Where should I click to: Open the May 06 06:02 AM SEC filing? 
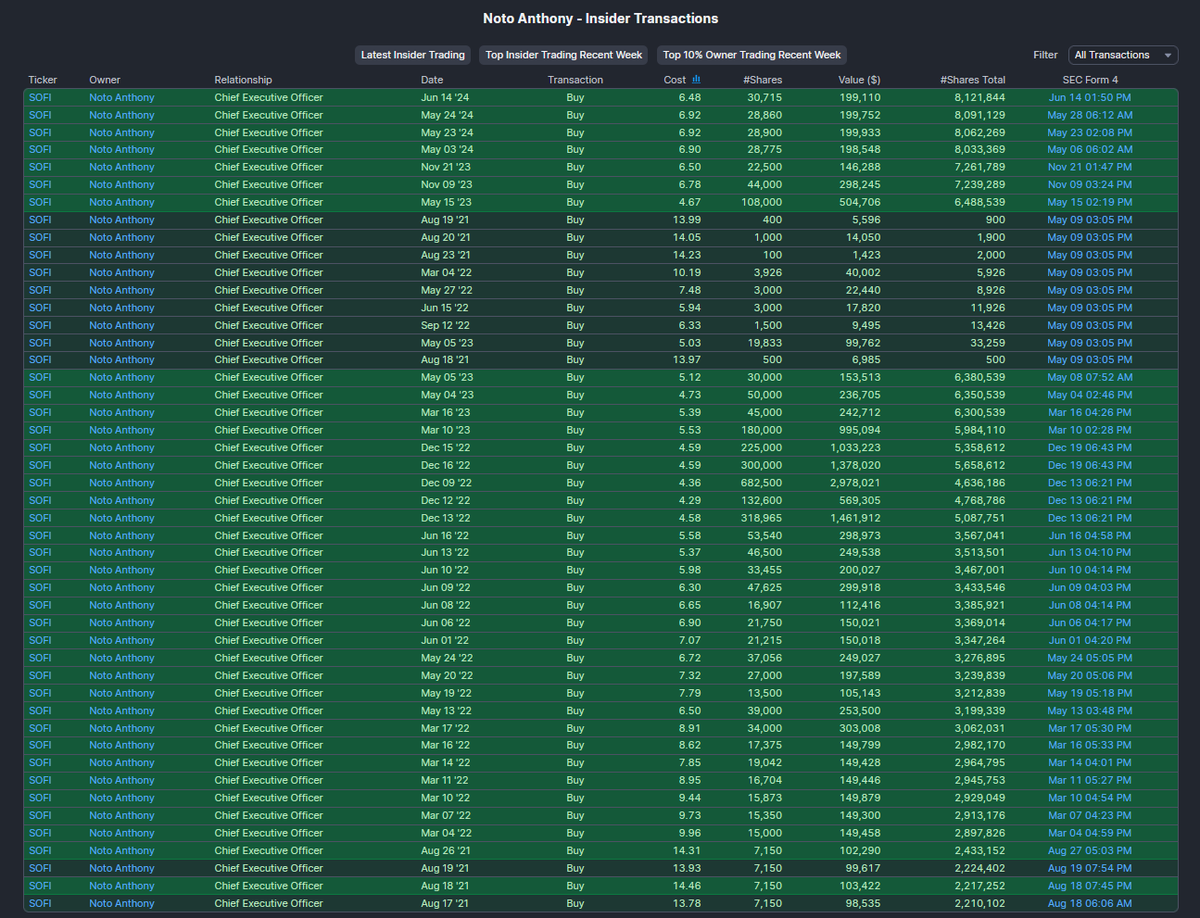[x=1090, y=150]
